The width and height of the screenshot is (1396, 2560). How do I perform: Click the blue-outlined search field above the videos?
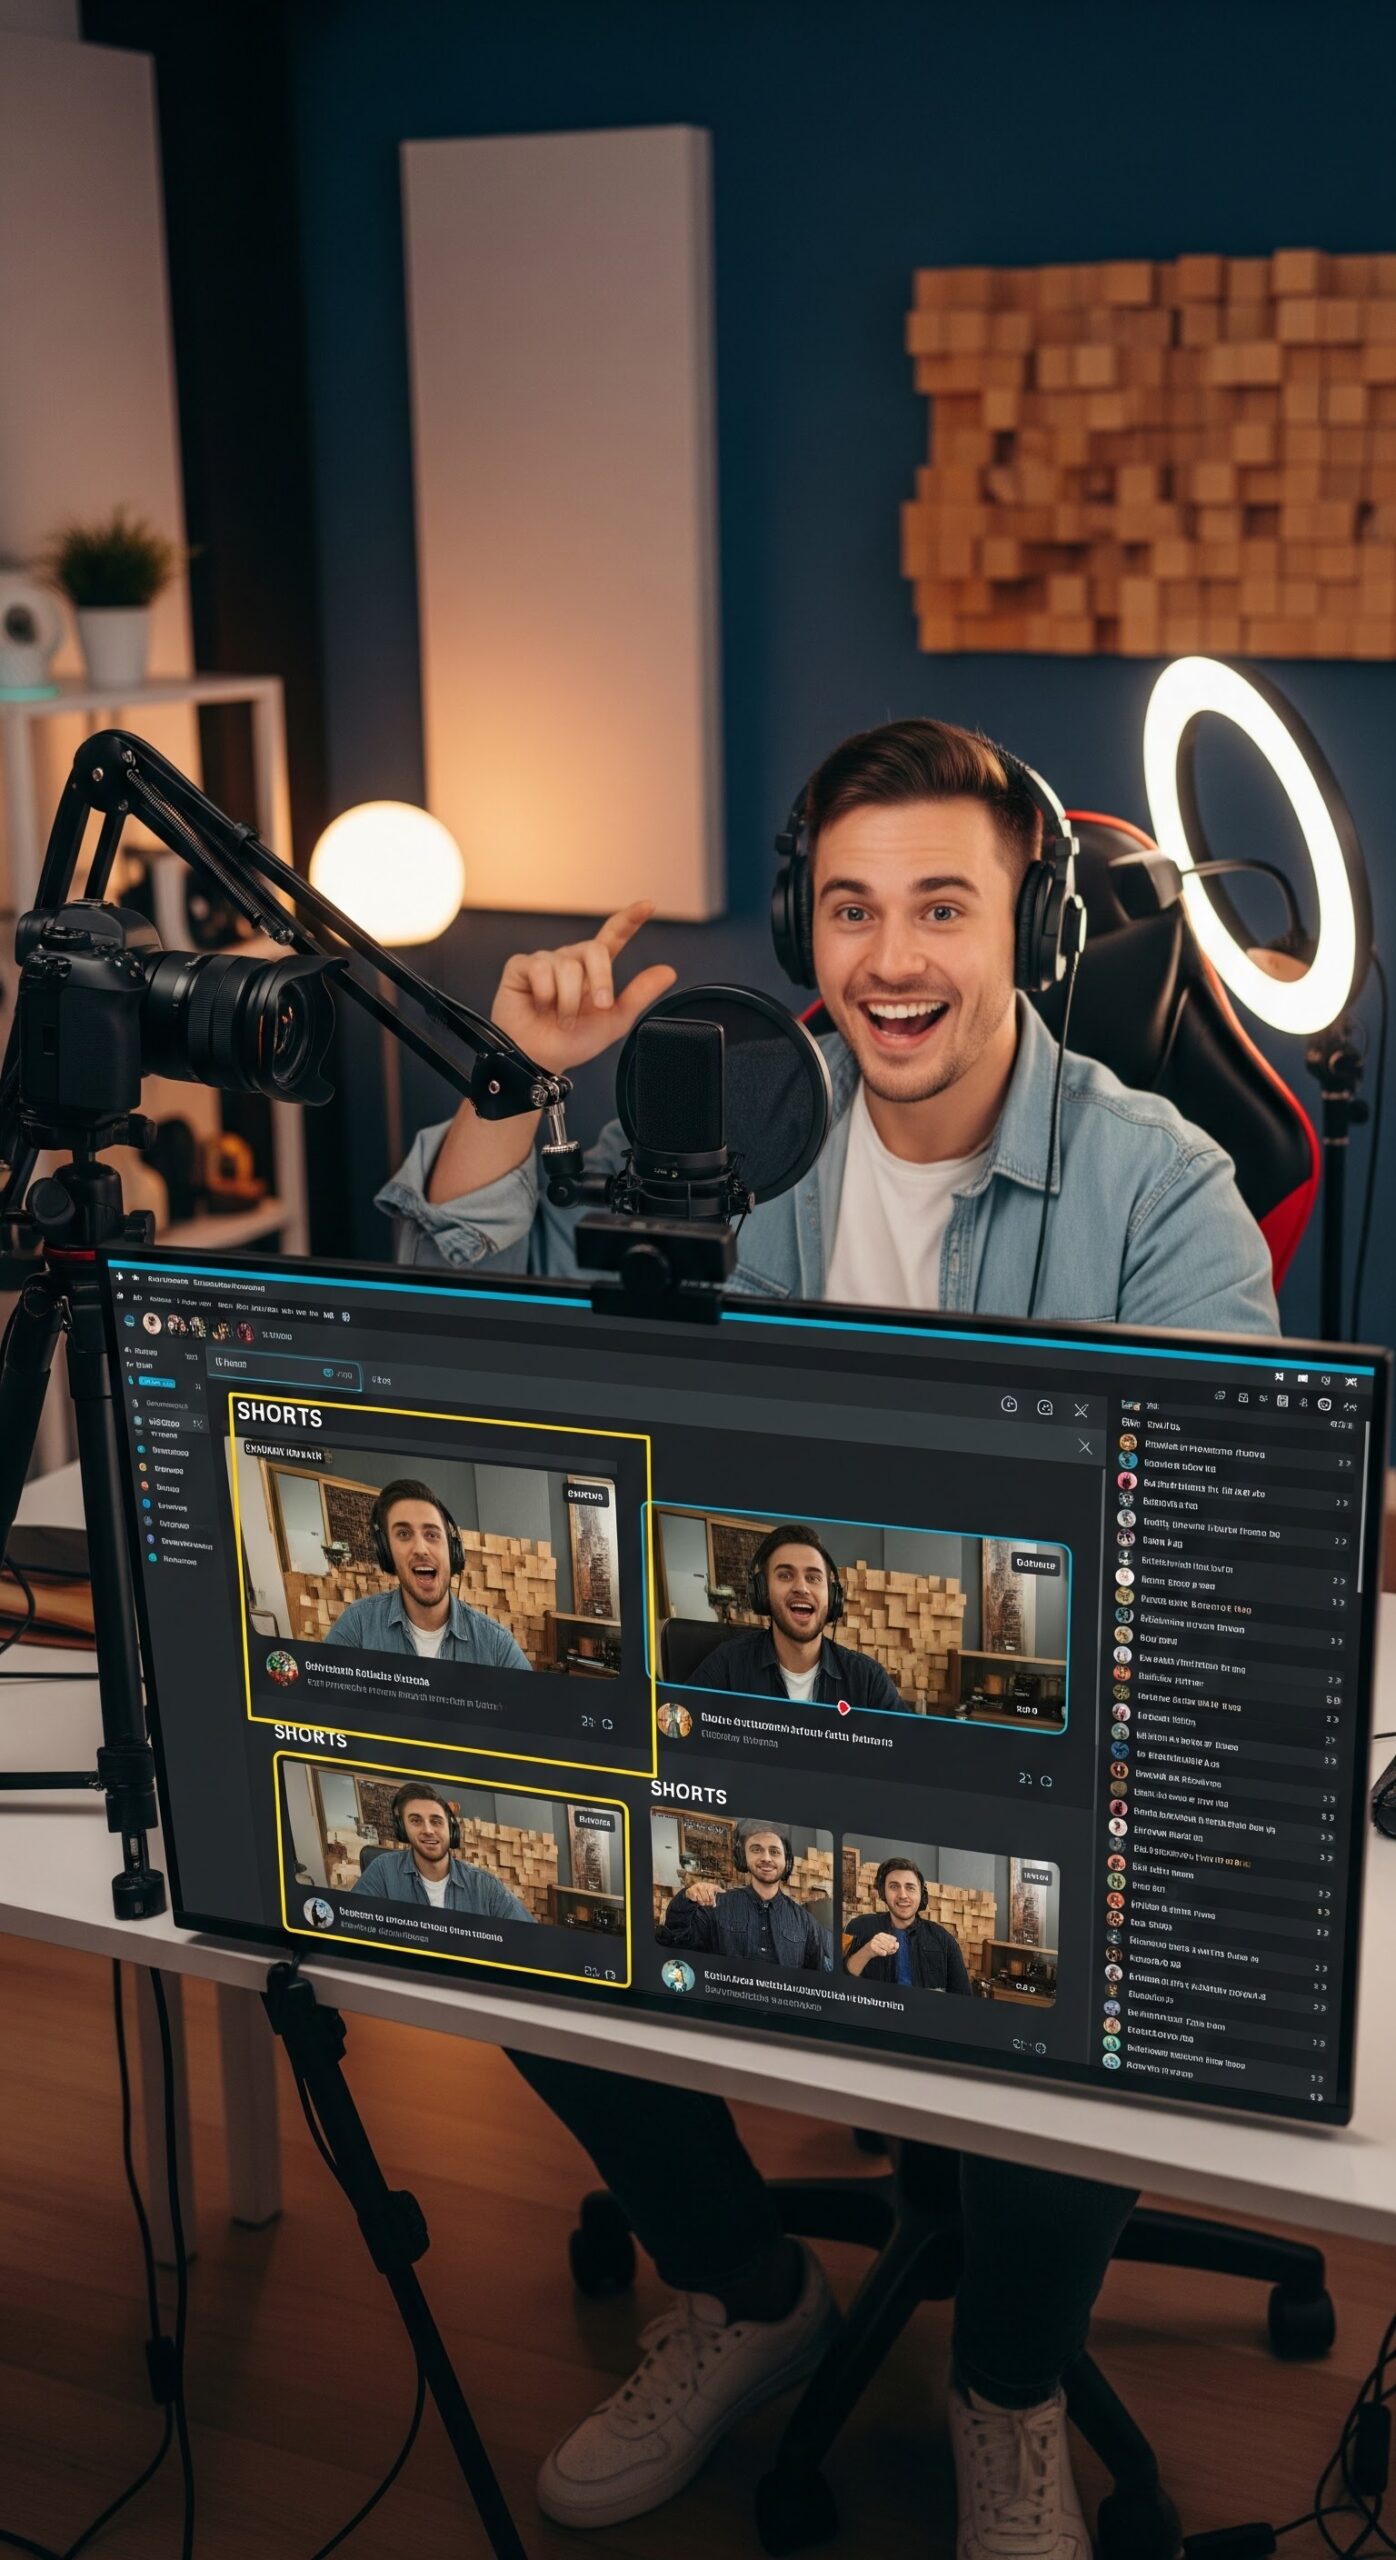tap(284, 1370)
